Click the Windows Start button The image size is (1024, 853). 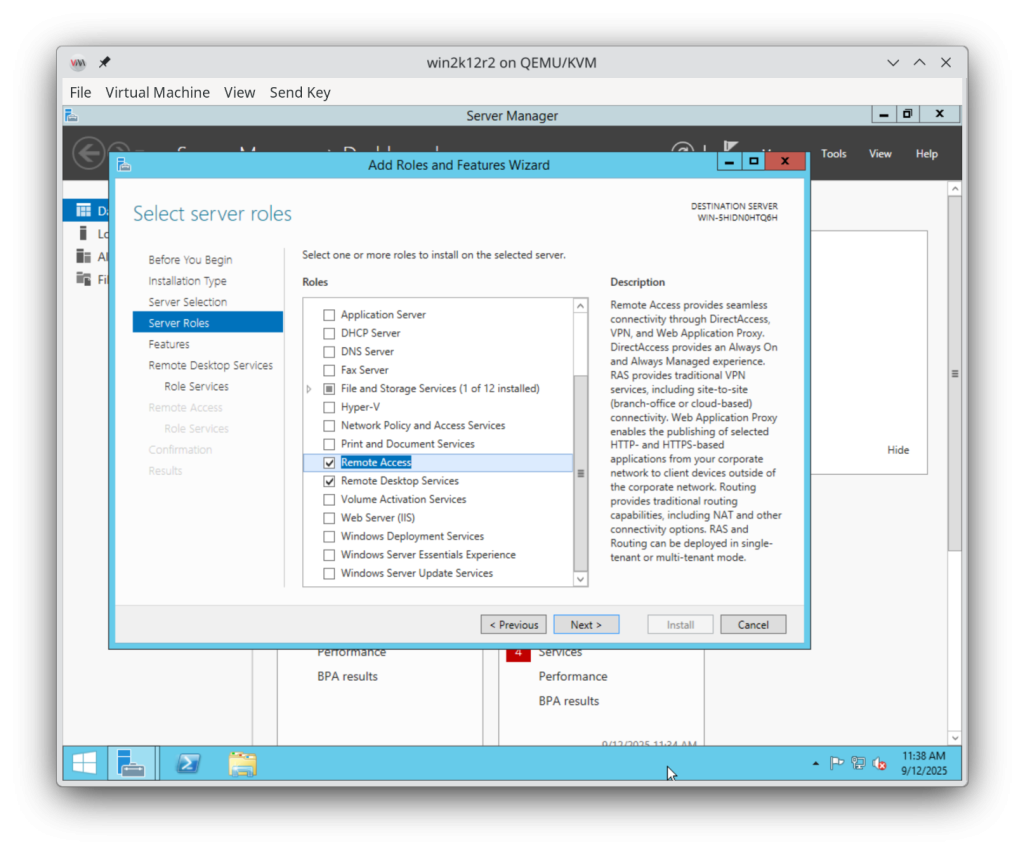[83, 763]
